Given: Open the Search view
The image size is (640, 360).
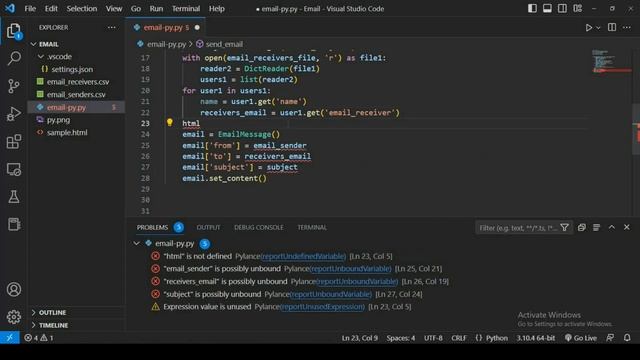Looking at the screenshot, I should point(14,58).
